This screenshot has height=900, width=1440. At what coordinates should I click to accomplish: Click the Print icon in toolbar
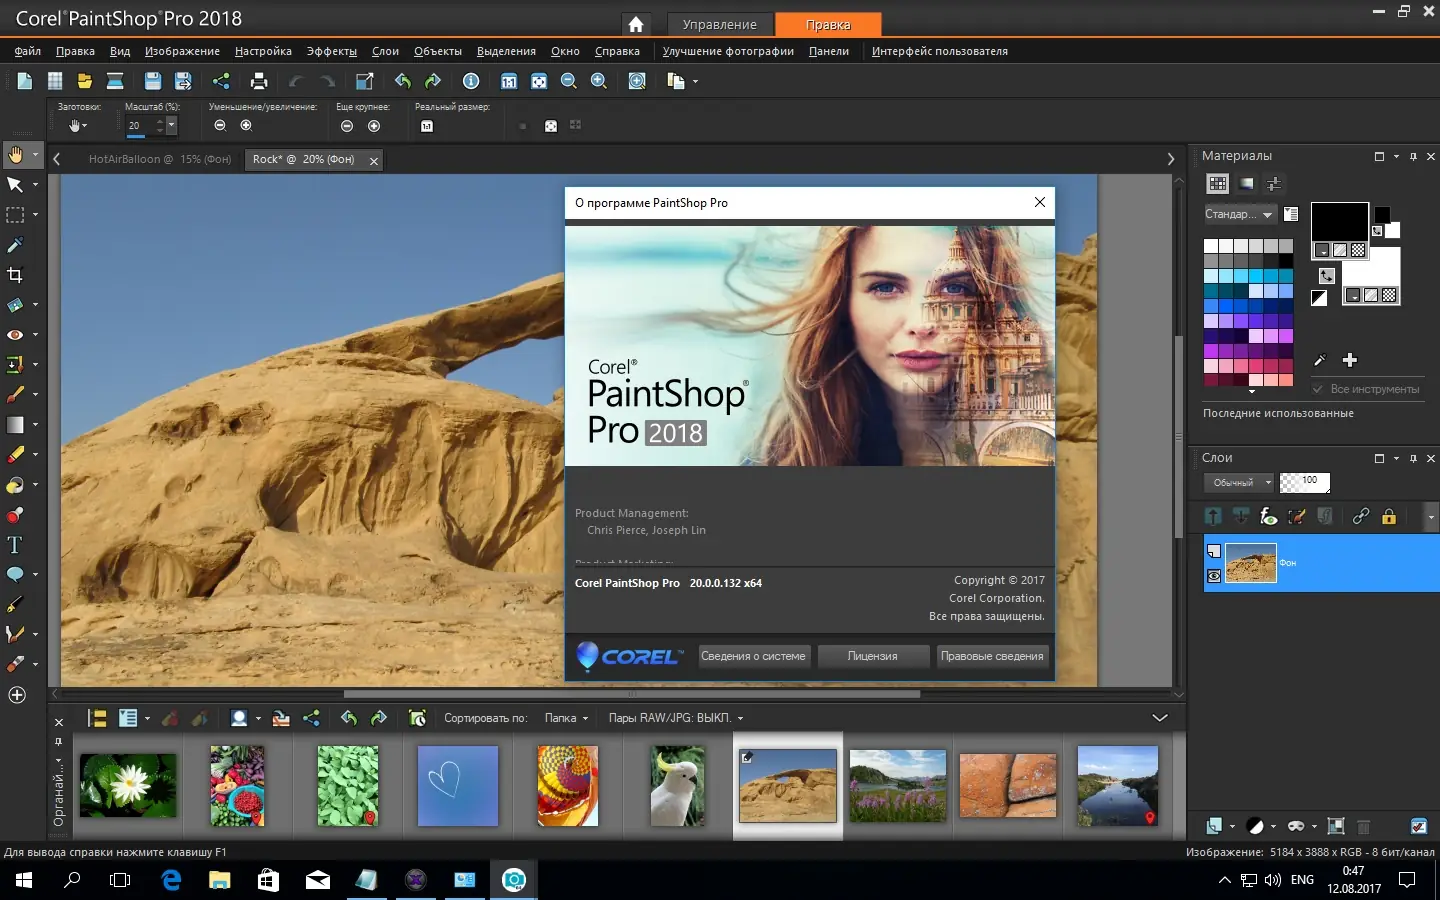[x=259, y=81]
